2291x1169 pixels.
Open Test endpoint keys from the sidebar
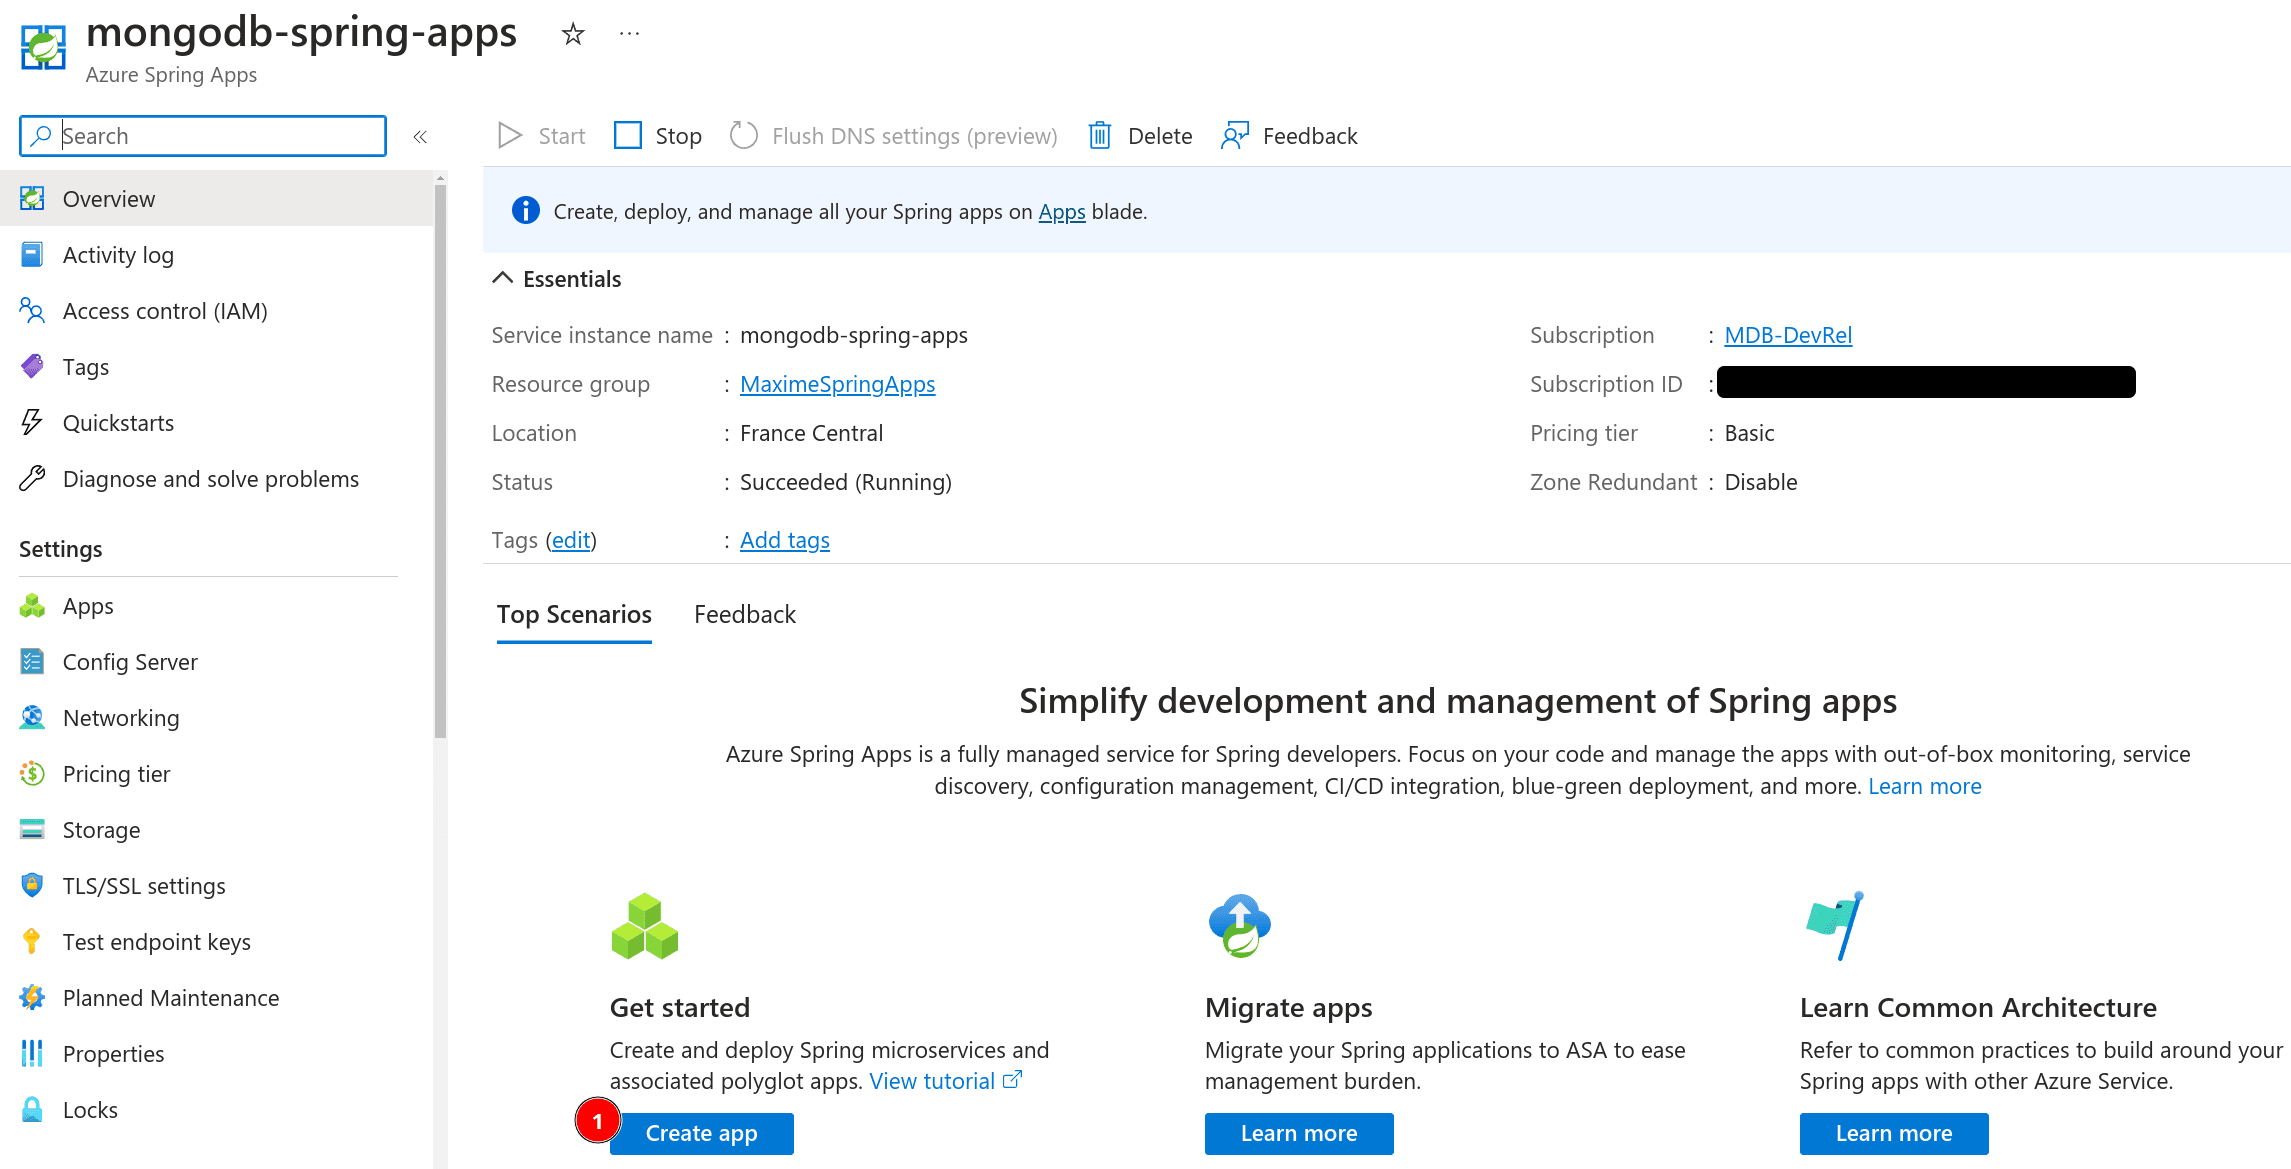(x=156, y=942)
